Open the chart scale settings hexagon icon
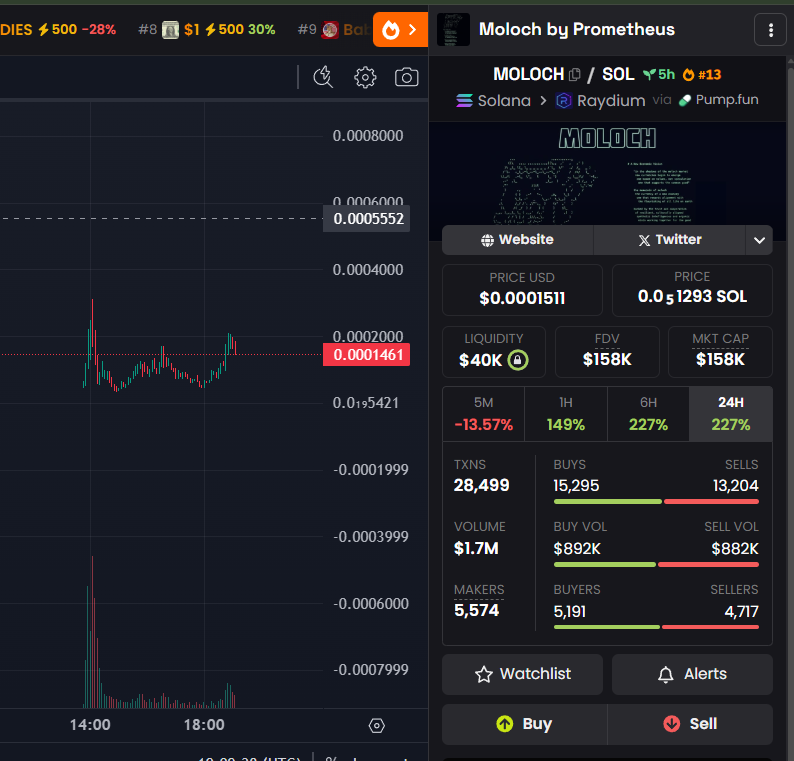This screenshot has width=794, height=761. [376, 726]
